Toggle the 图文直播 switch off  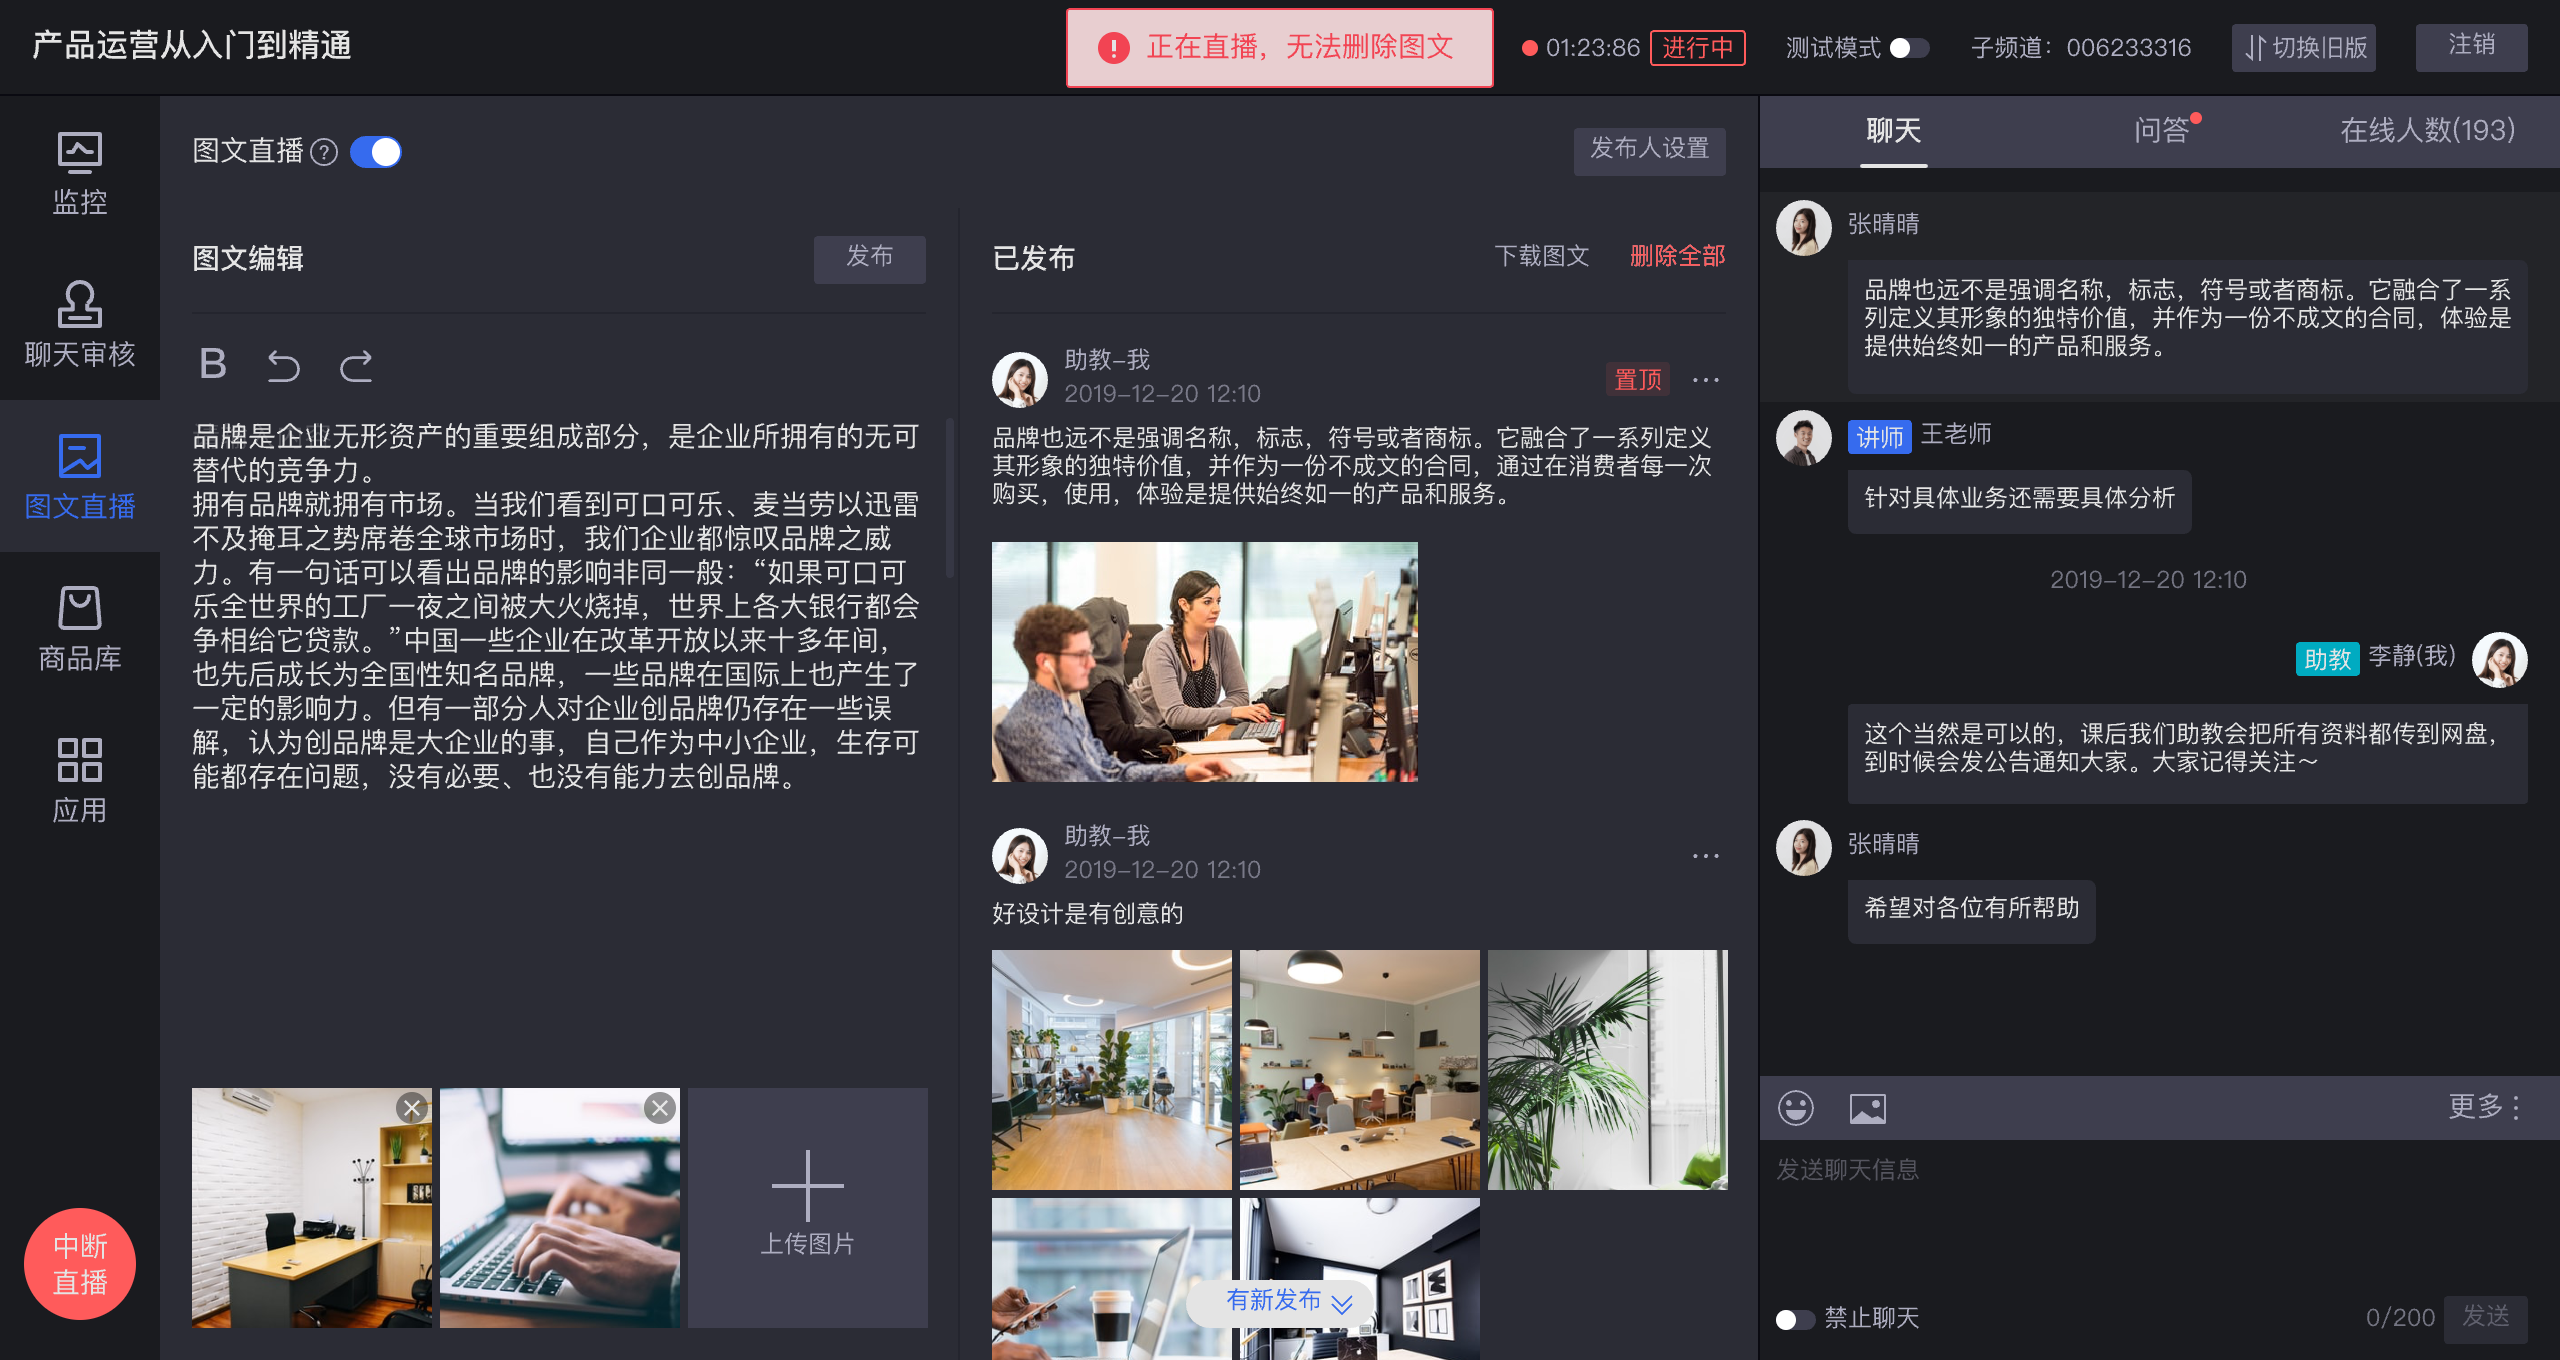[x=376, y=152]
